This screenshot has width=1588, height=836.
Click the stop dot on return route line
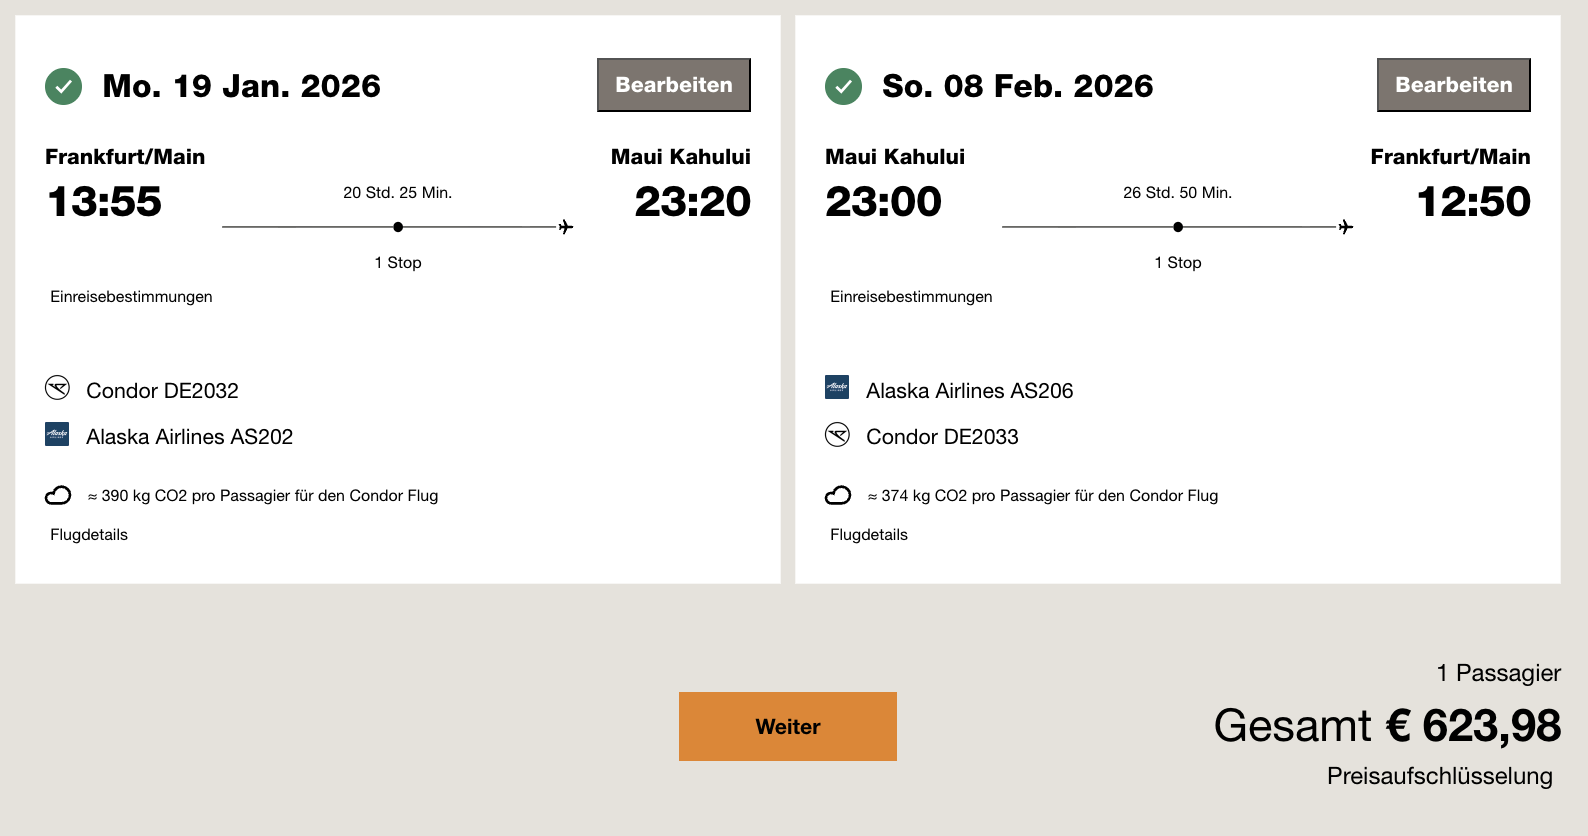[1178, 227]
